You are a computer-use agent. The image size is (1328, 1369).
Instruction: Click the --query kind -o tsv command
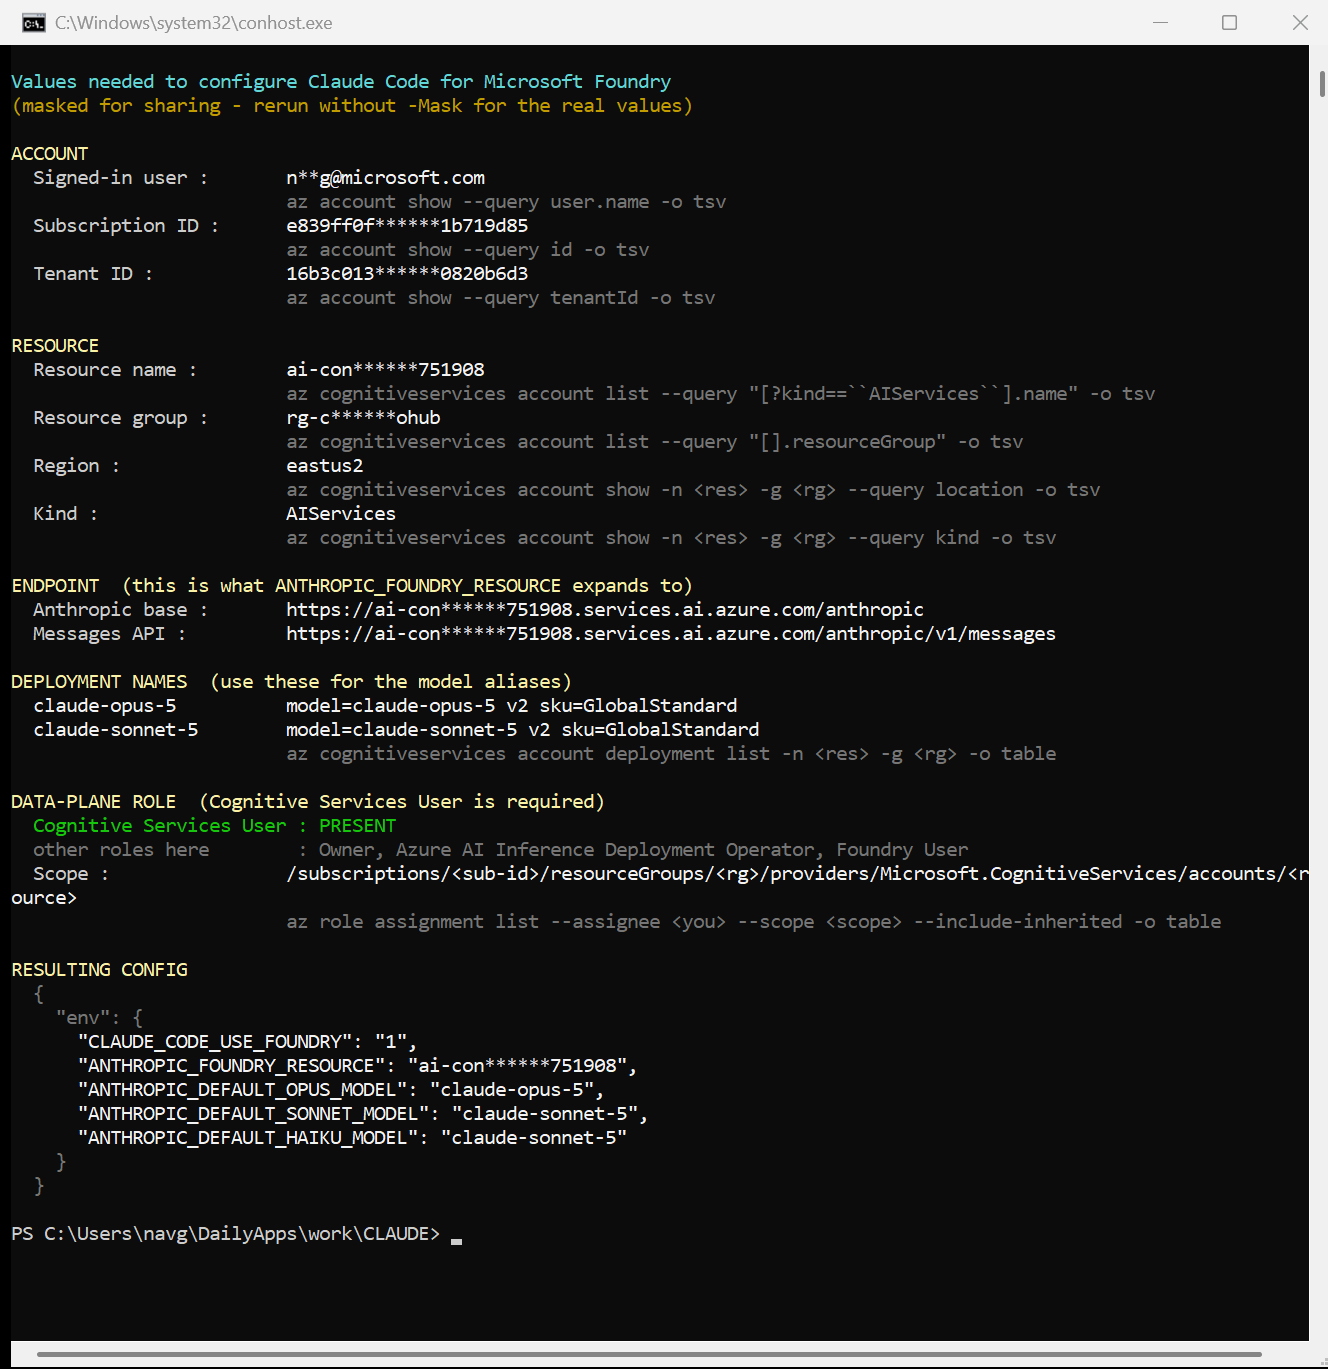pyautogui.click(x=671, y=538)
